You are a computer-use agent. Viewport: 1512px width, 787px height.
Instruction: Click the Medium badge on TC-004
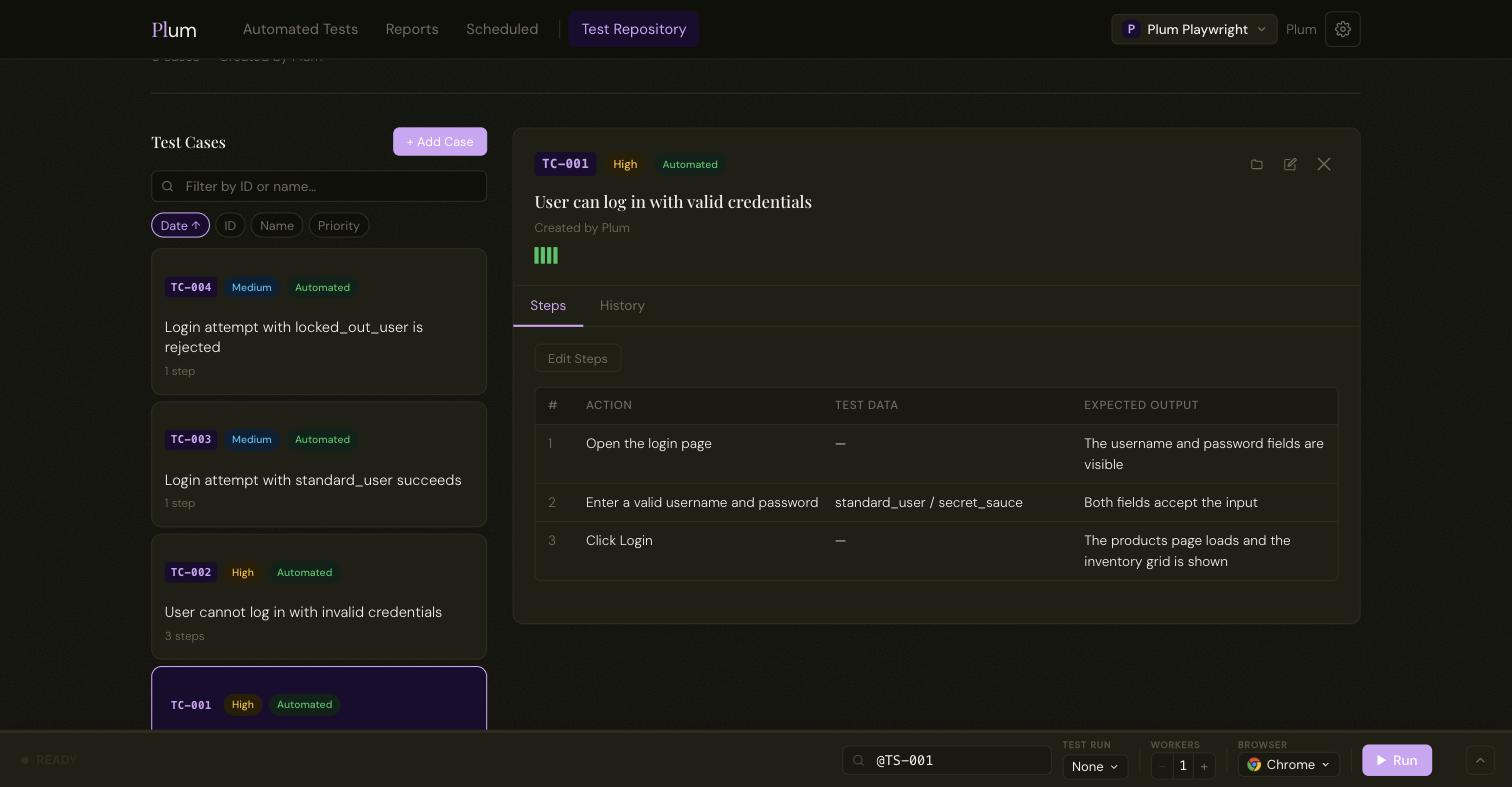point(252,287)
